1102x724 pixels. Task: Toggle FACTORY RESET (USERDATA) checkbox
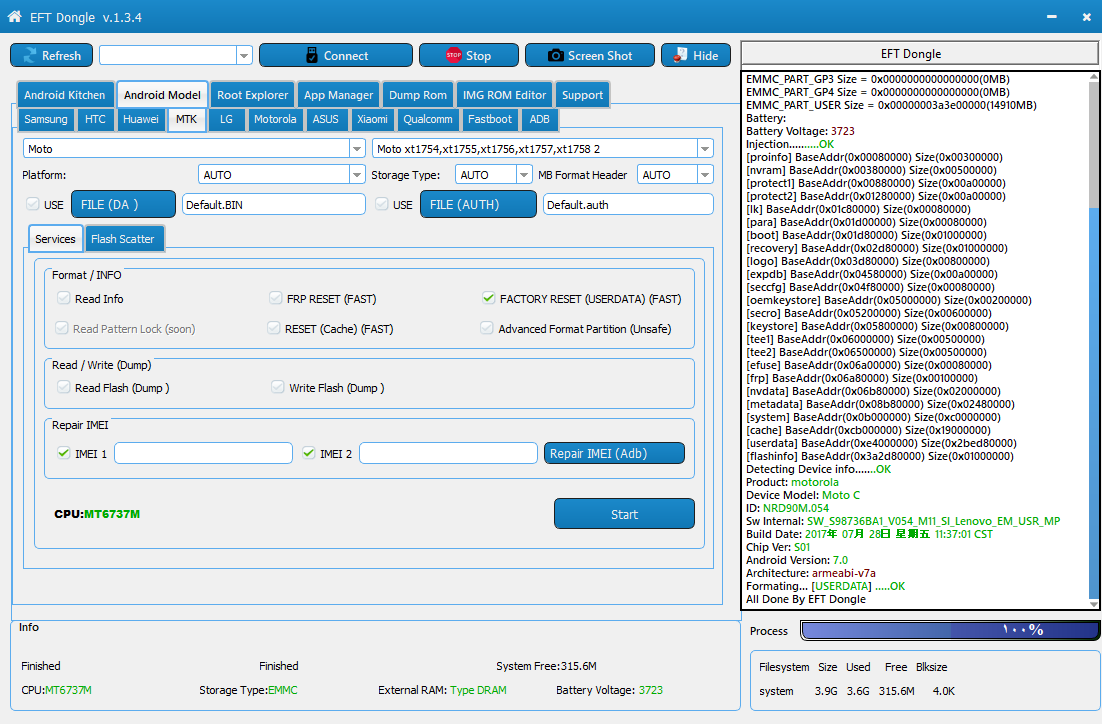coord(488,299)
